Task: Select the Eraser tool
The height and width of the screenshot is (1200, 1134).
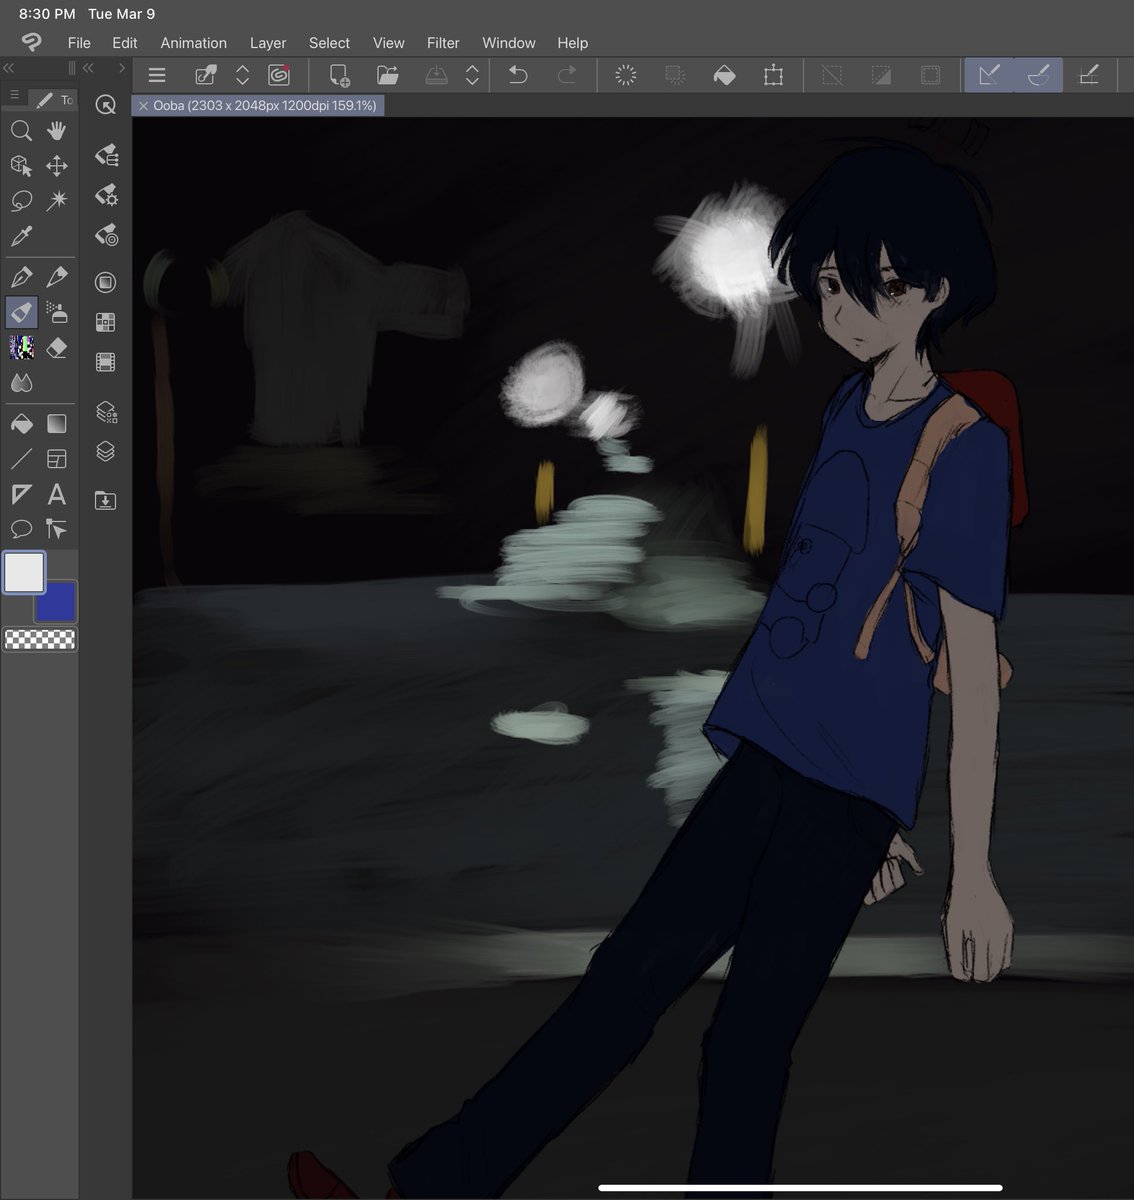Action: point(57,347)
